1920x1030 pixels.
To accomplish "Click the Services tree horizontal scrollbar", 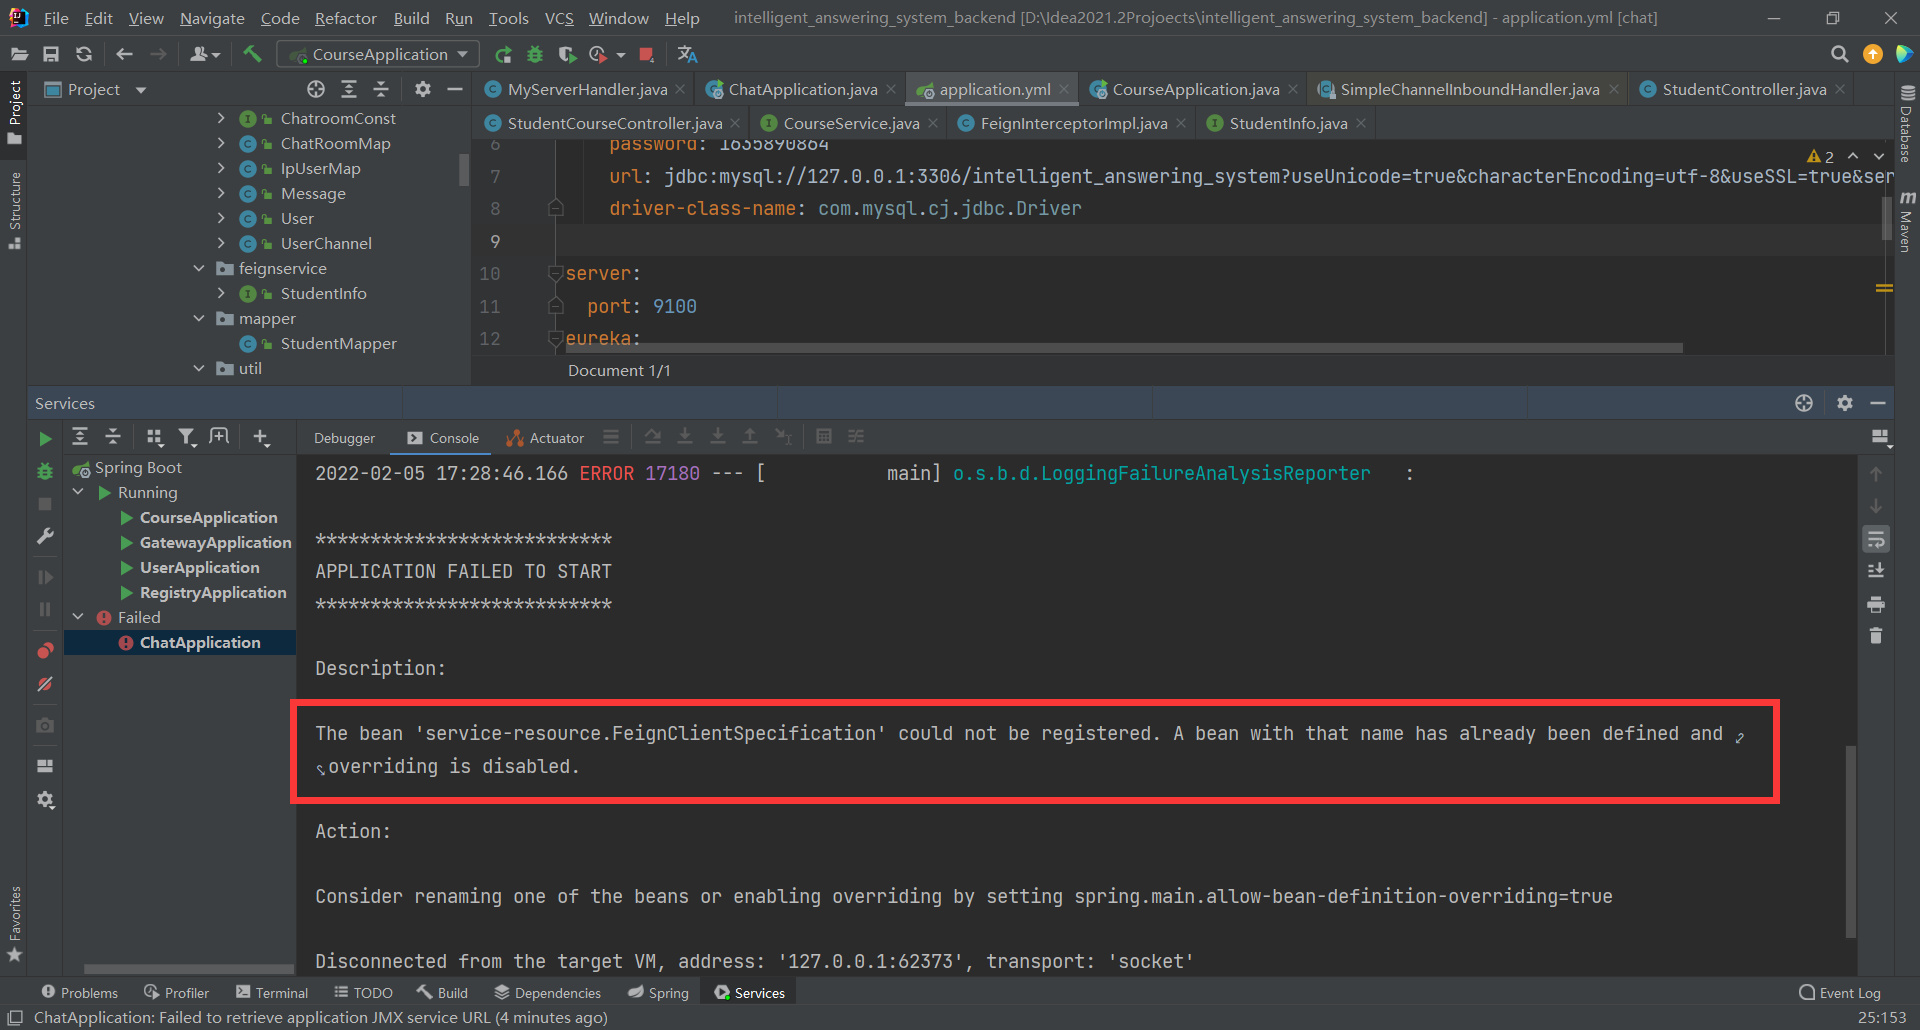I will [189, 968].
